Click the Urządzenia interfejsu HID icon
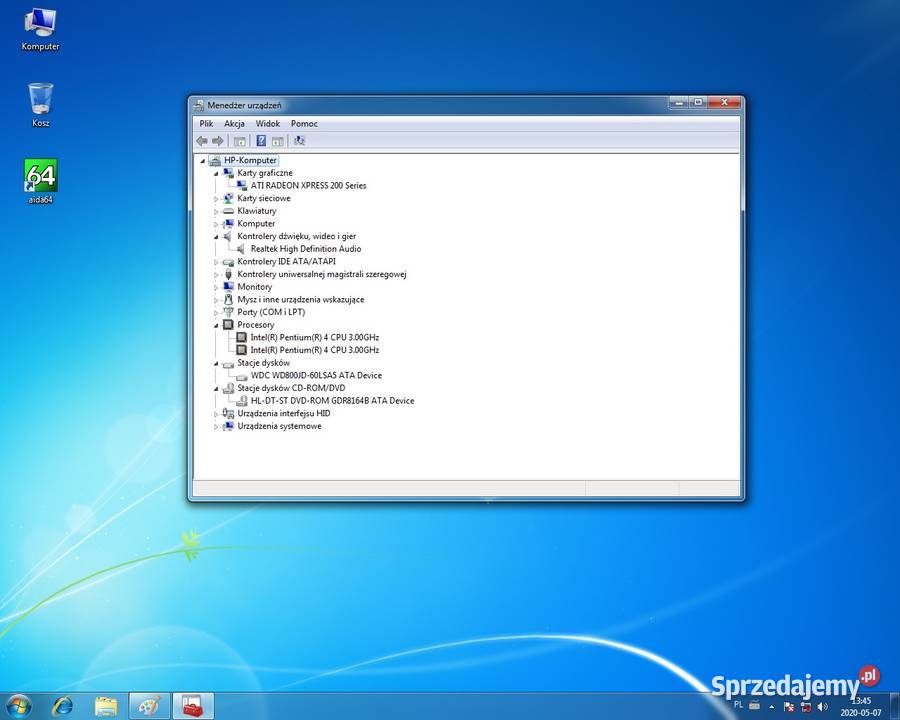 [228, 413]
